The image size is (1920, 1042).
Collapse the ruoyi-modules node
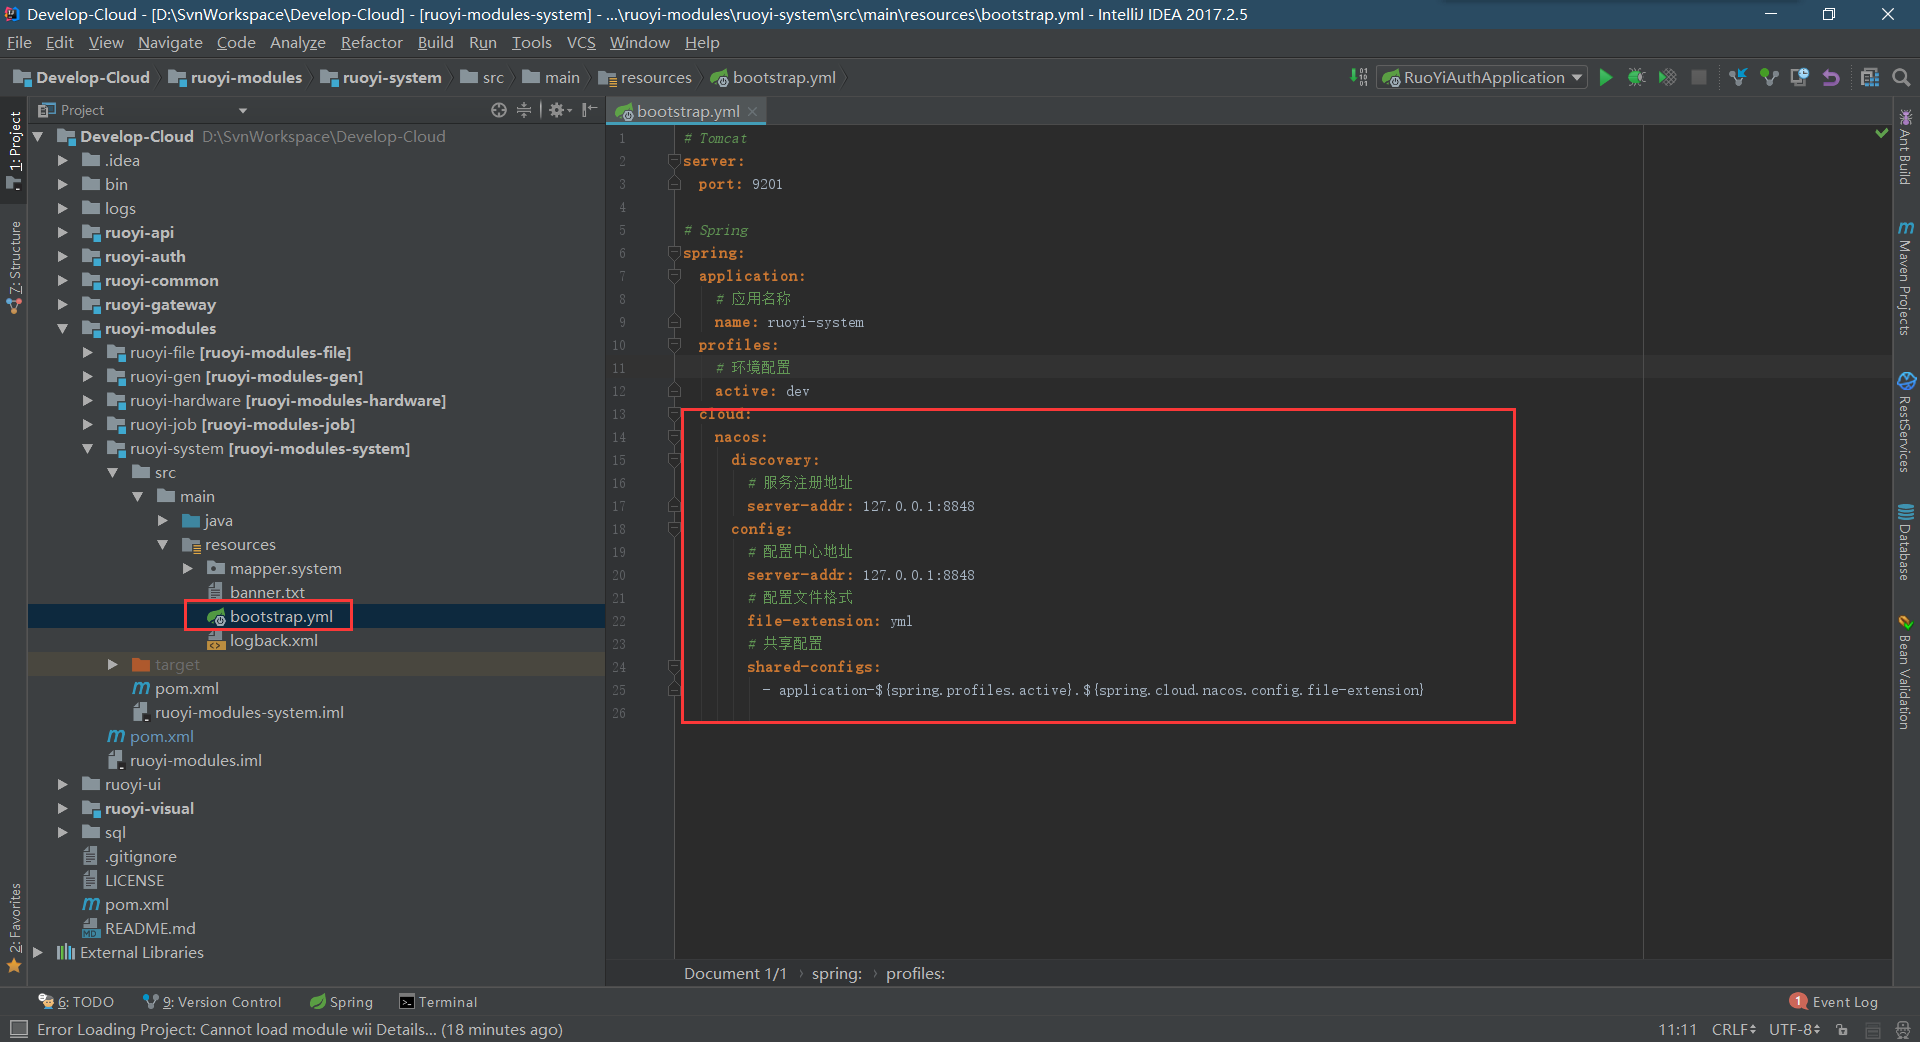[x=62, y=328]
